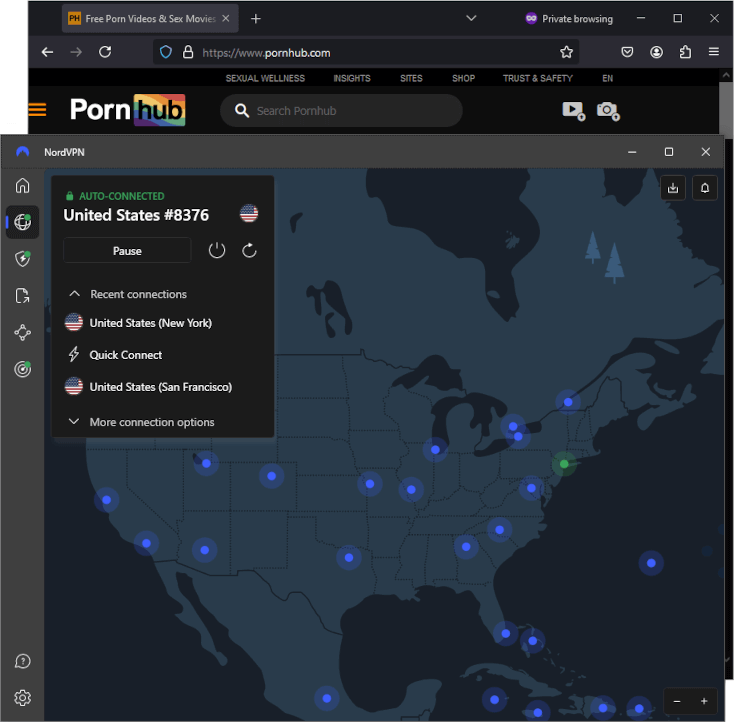
Task: Open Threat Protection shield icon
Action: click(x=22, y=258)
